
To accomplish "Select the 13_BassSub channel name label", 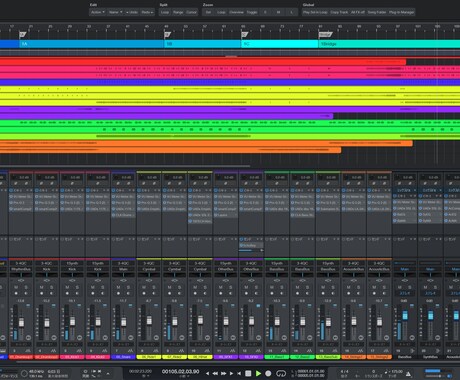I will 328,357.
